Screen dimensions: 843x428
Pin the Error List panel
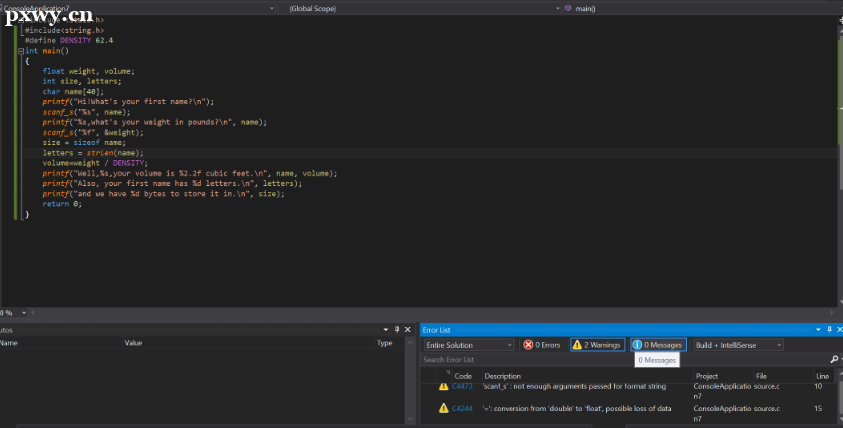[x=829, y=329]
